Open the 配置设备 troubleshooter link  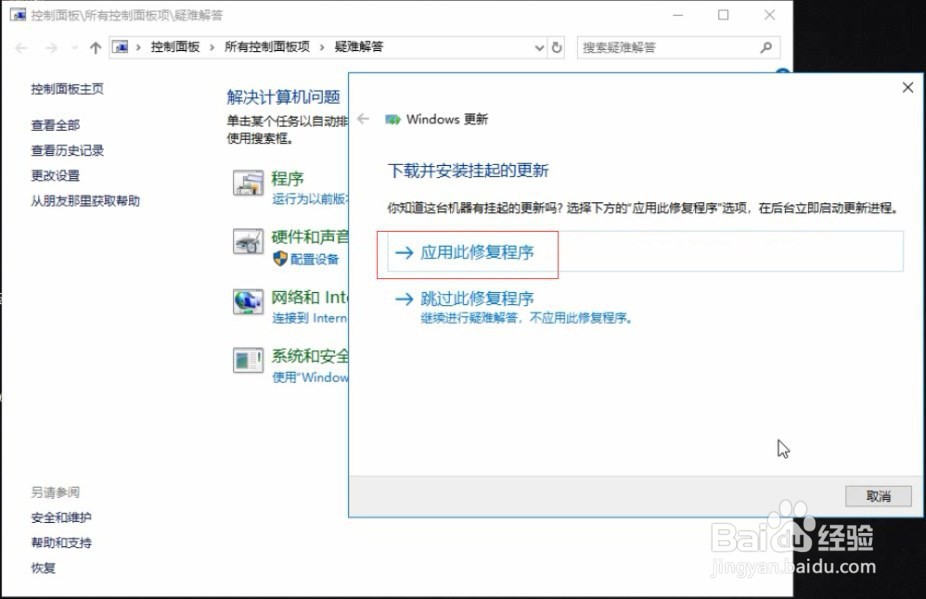click(315, 259)
